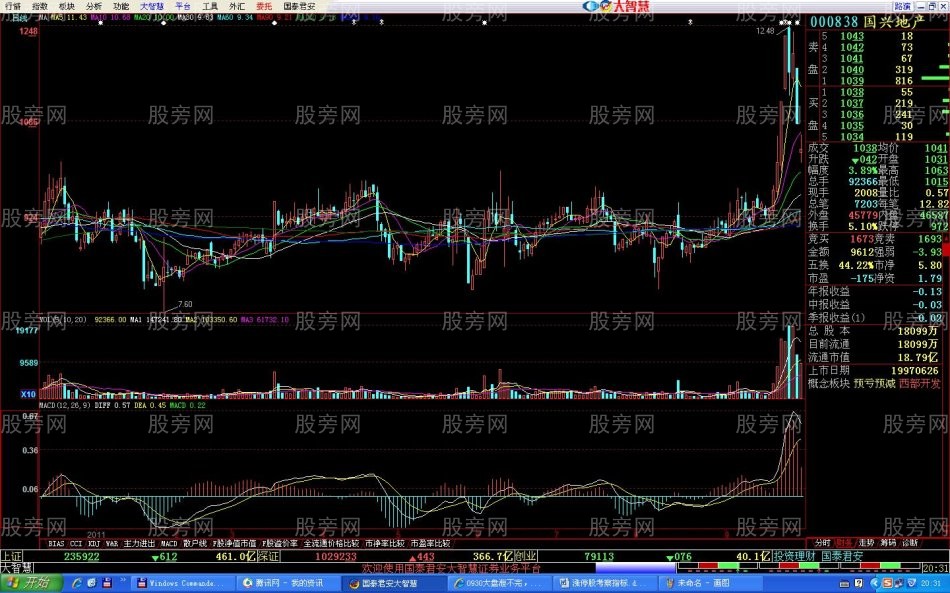The height and width of the screenshot is (593, 950).
Task: Switch to the 分时 panel tab
Action: pos(822,543)
